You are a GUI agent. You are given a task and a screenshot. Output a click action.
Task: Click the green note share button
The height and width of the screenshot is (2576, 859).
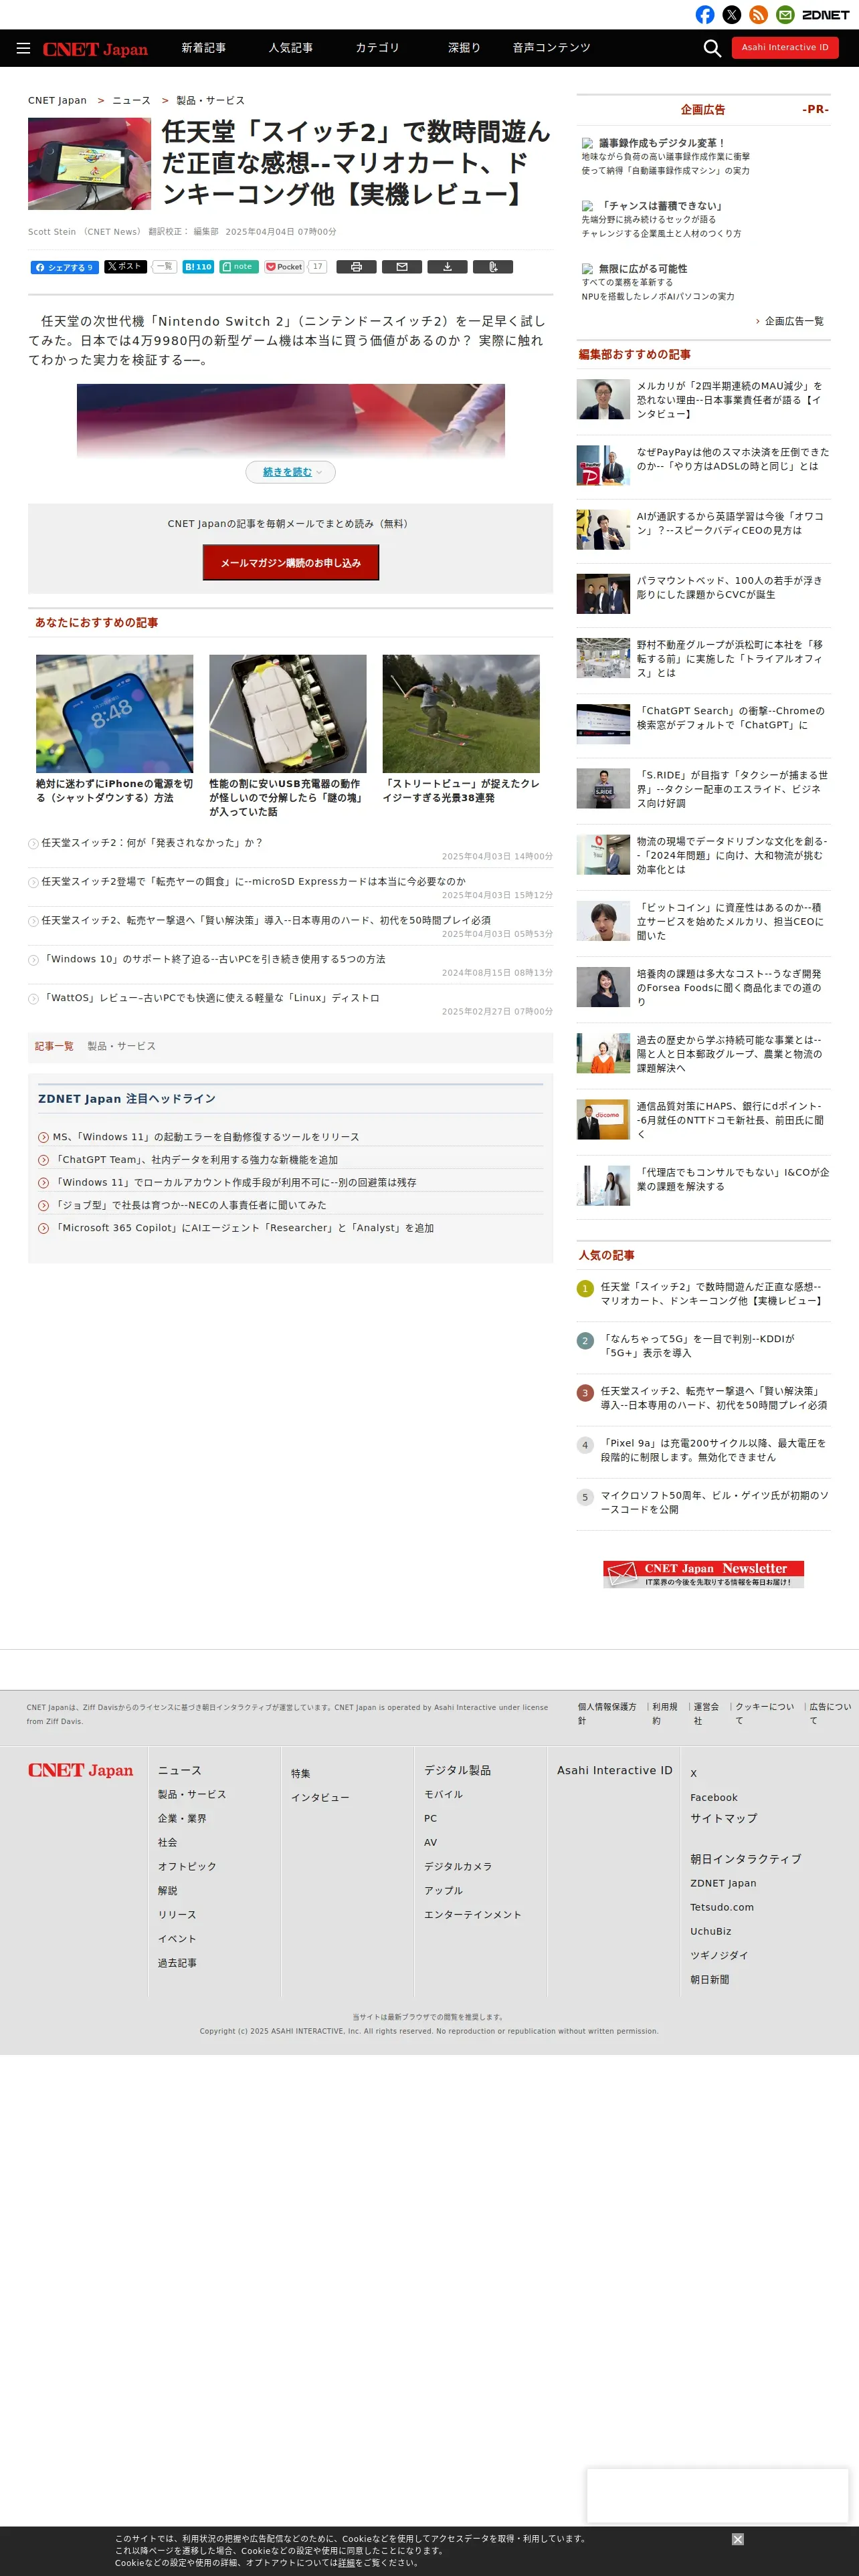pyautogui.click(x=239, y=267)
